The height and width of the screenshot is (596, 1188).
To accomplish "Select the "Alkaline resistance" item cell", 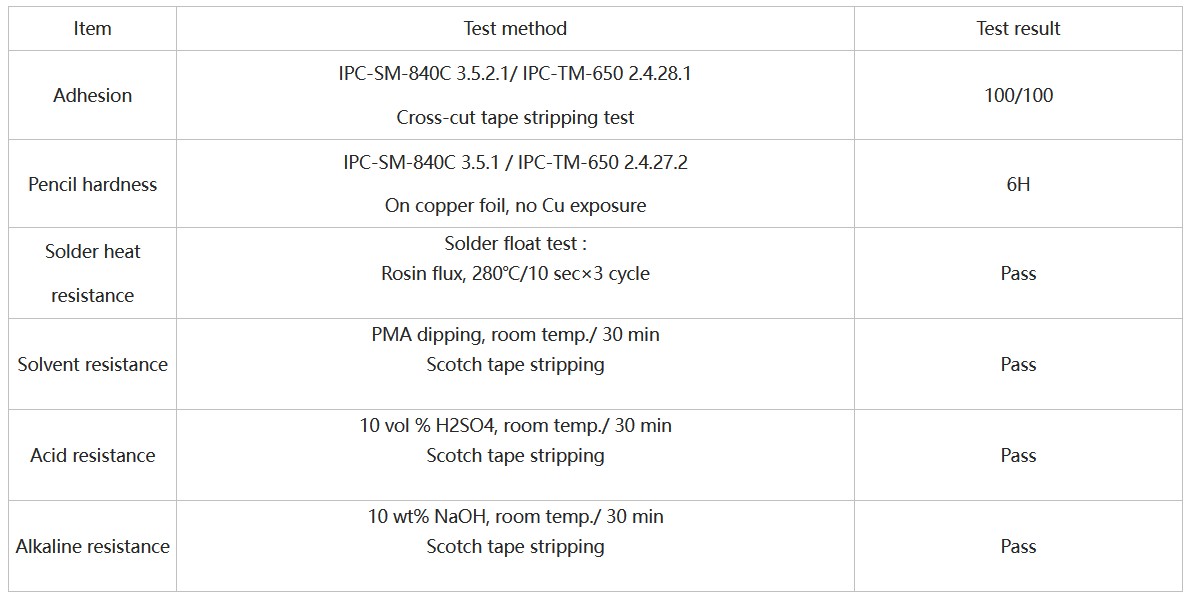I will (92, 546).
